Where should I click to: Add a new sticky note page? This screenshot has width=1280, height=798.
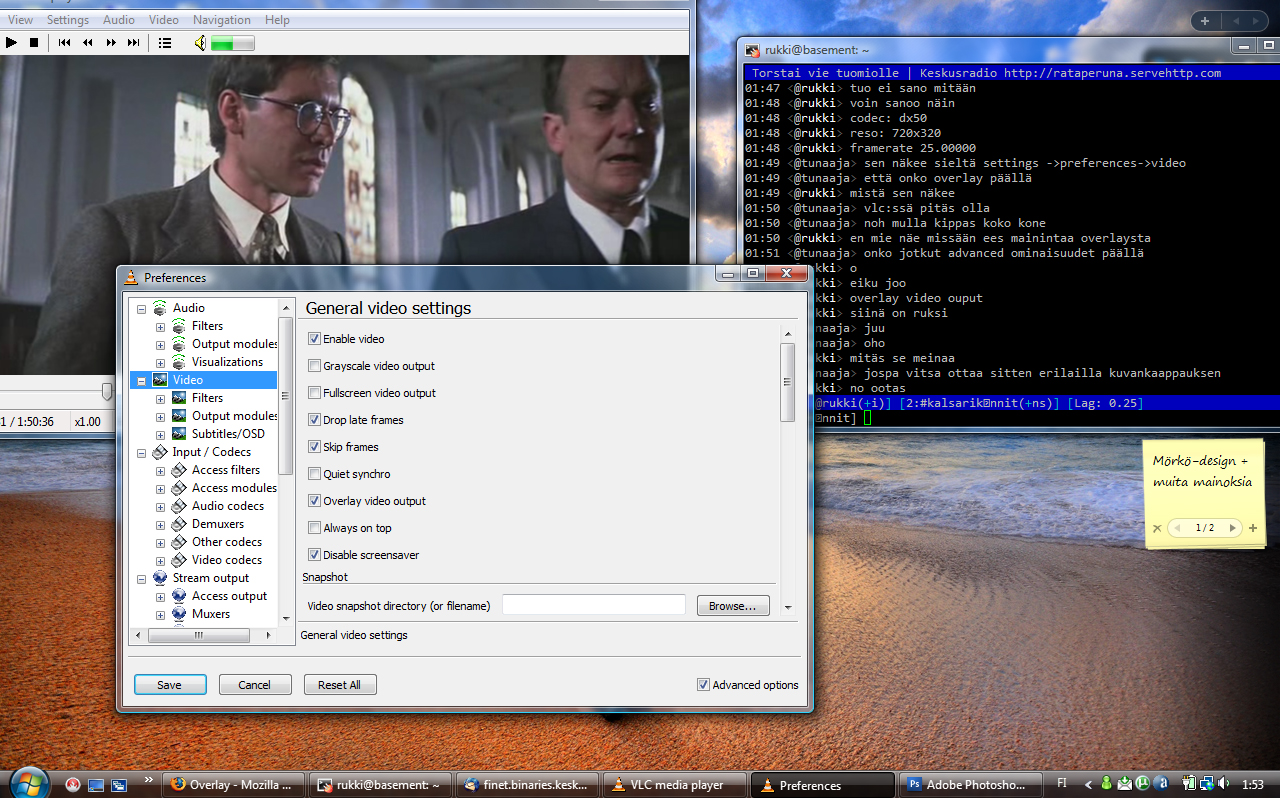click(x=1253, y=528)
